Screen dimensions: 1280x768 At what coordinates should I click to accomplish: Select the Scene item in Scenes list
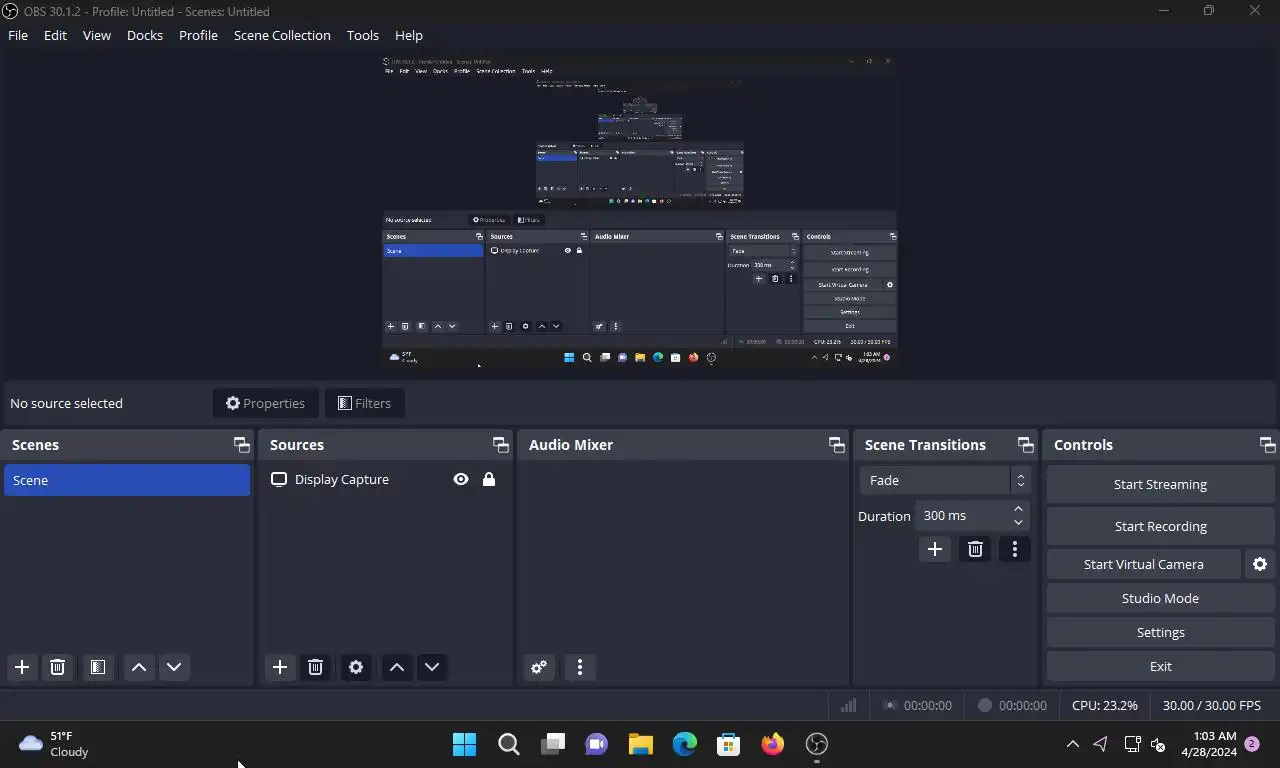coord(127,480)
